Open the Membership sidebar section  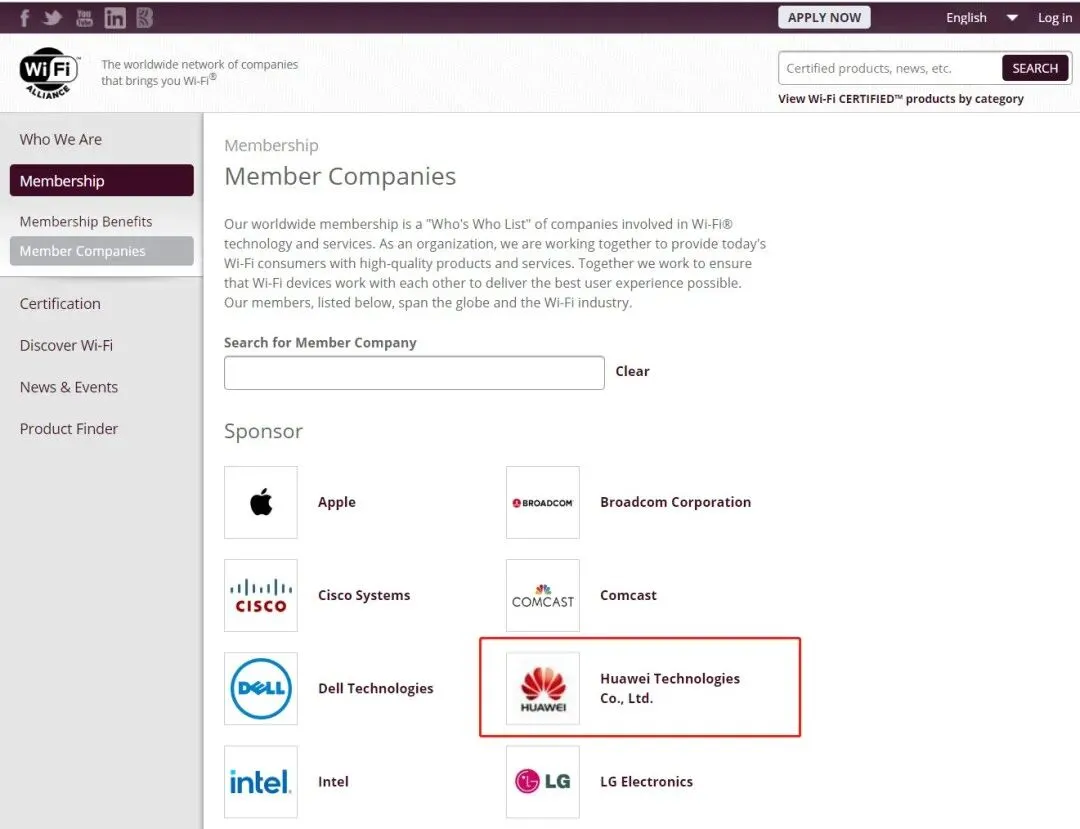(101, 181)
